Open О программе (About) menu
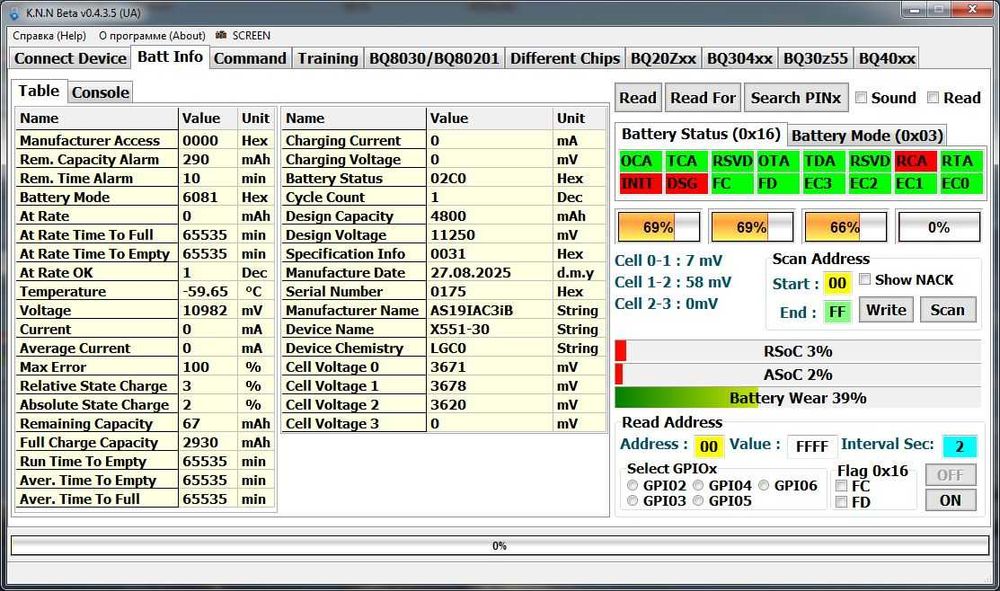 coord(152,36)
